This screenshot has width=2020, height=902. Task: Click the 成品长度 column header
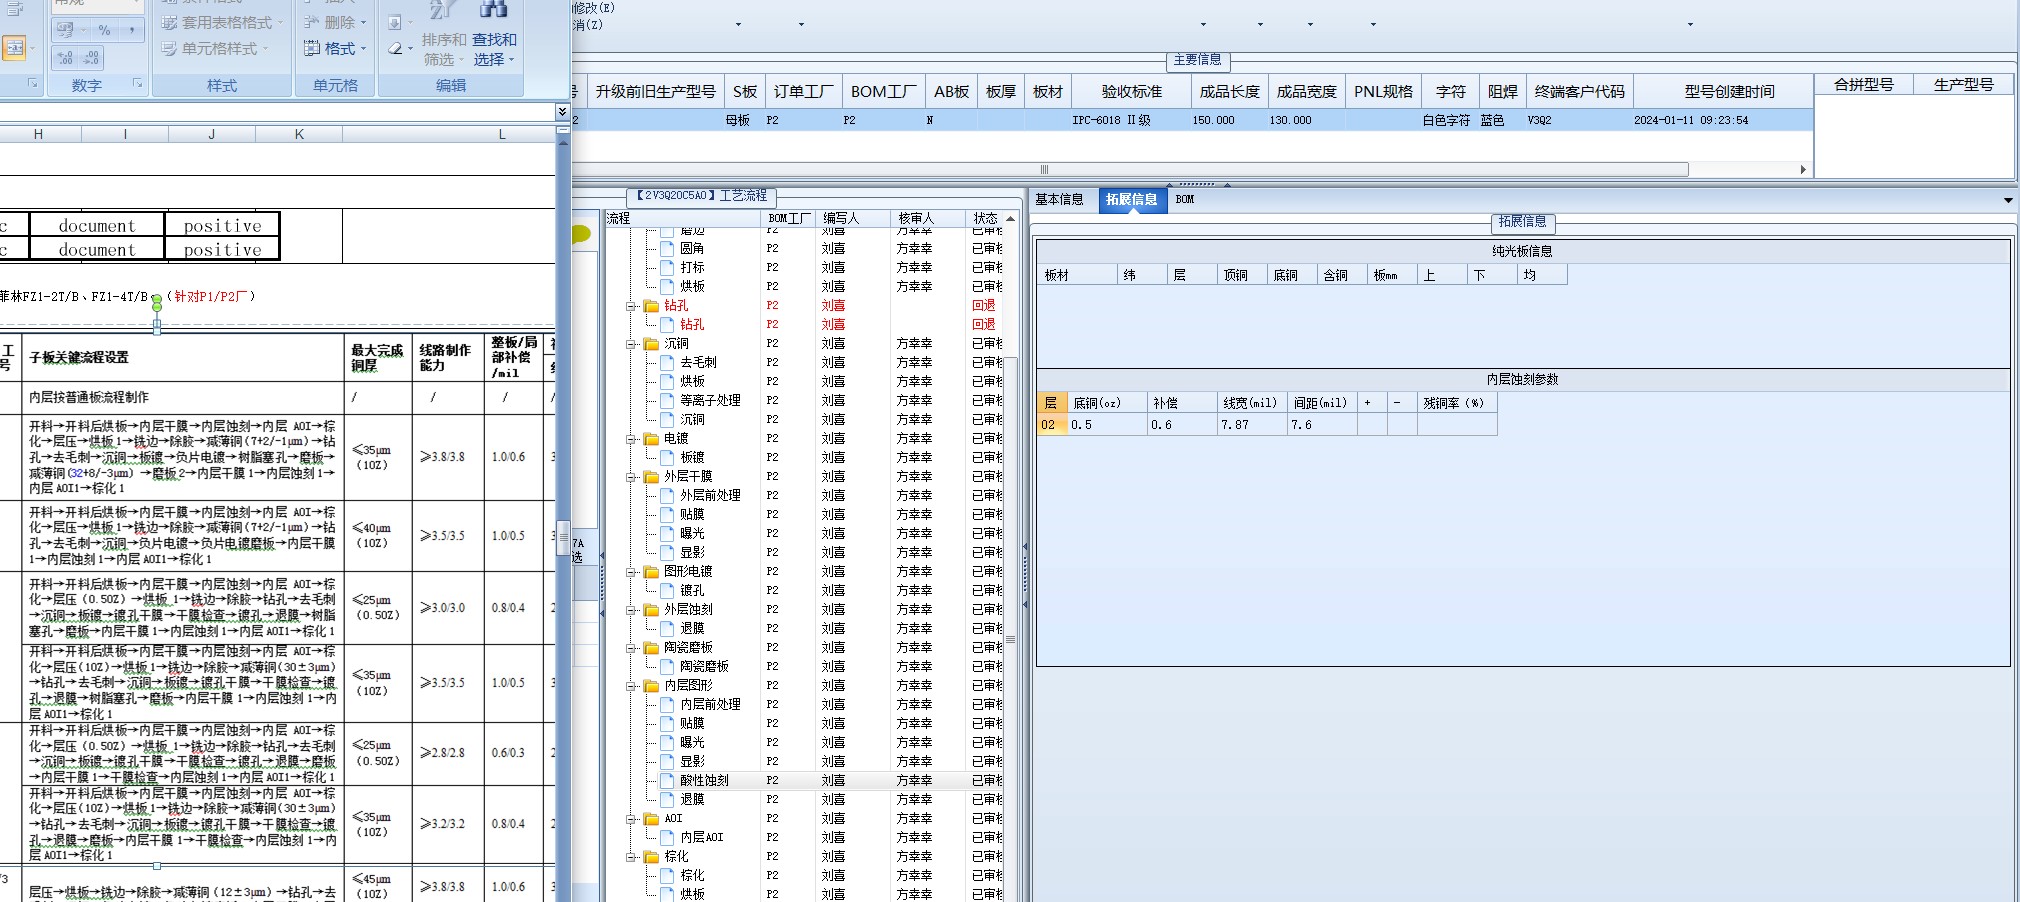(x=1229, y=91)
